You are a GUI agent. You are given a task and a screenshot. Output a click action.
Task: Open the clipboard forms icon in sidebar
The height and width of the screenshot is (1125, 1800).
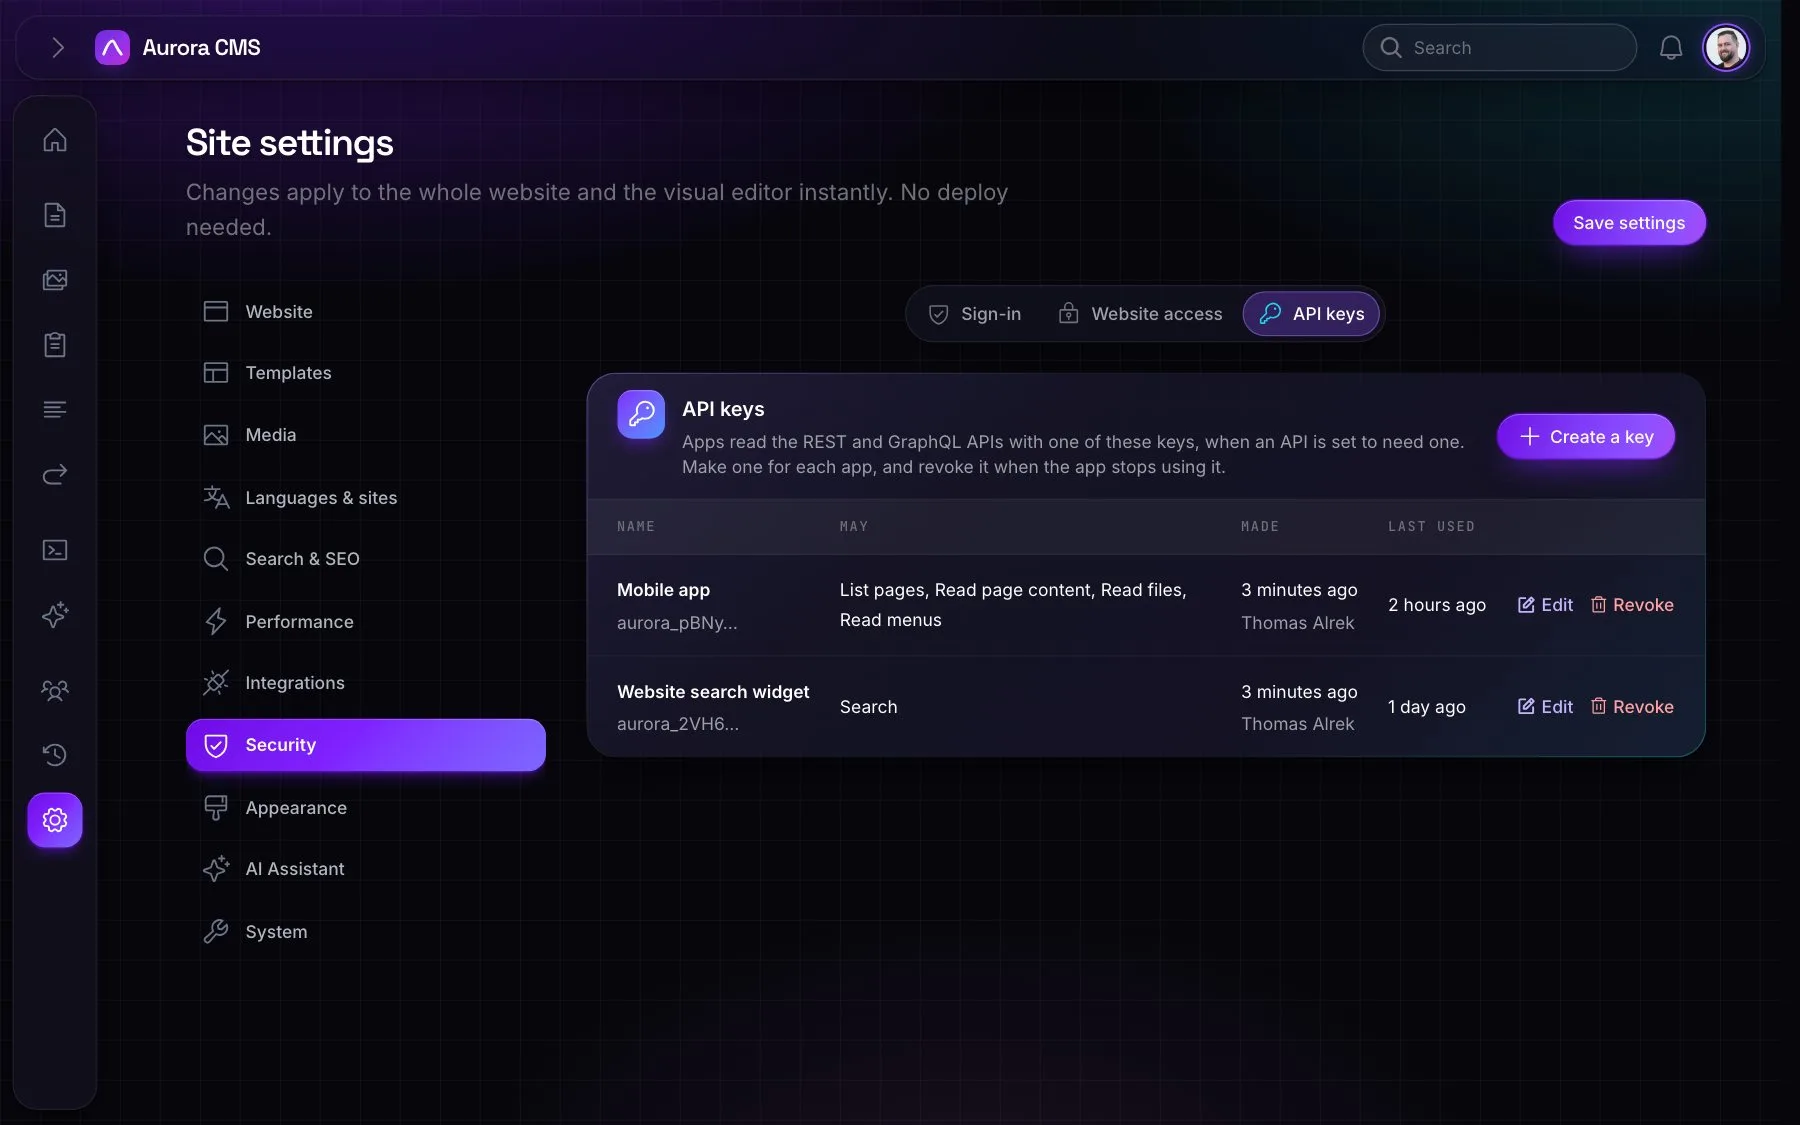(55, 345)
